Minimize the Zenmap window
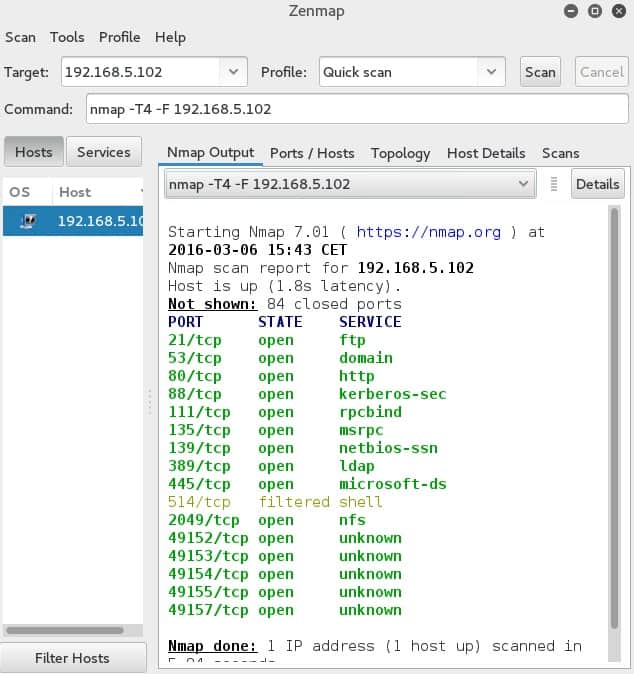Image resolution: width=634 pixels, height=674 pixels. click(571, 11)
